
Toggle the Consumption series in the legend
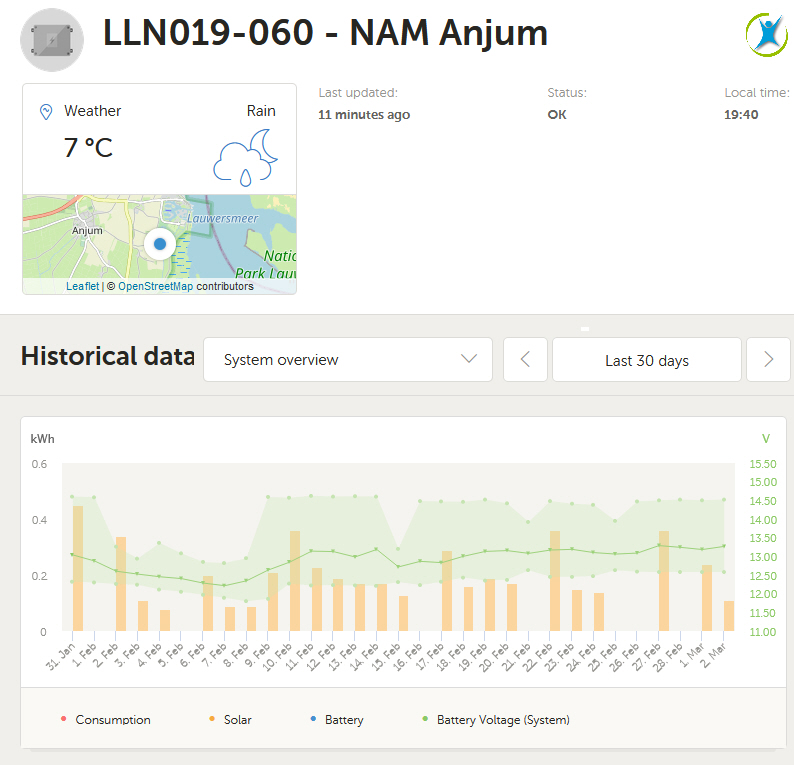coord(105,719)
